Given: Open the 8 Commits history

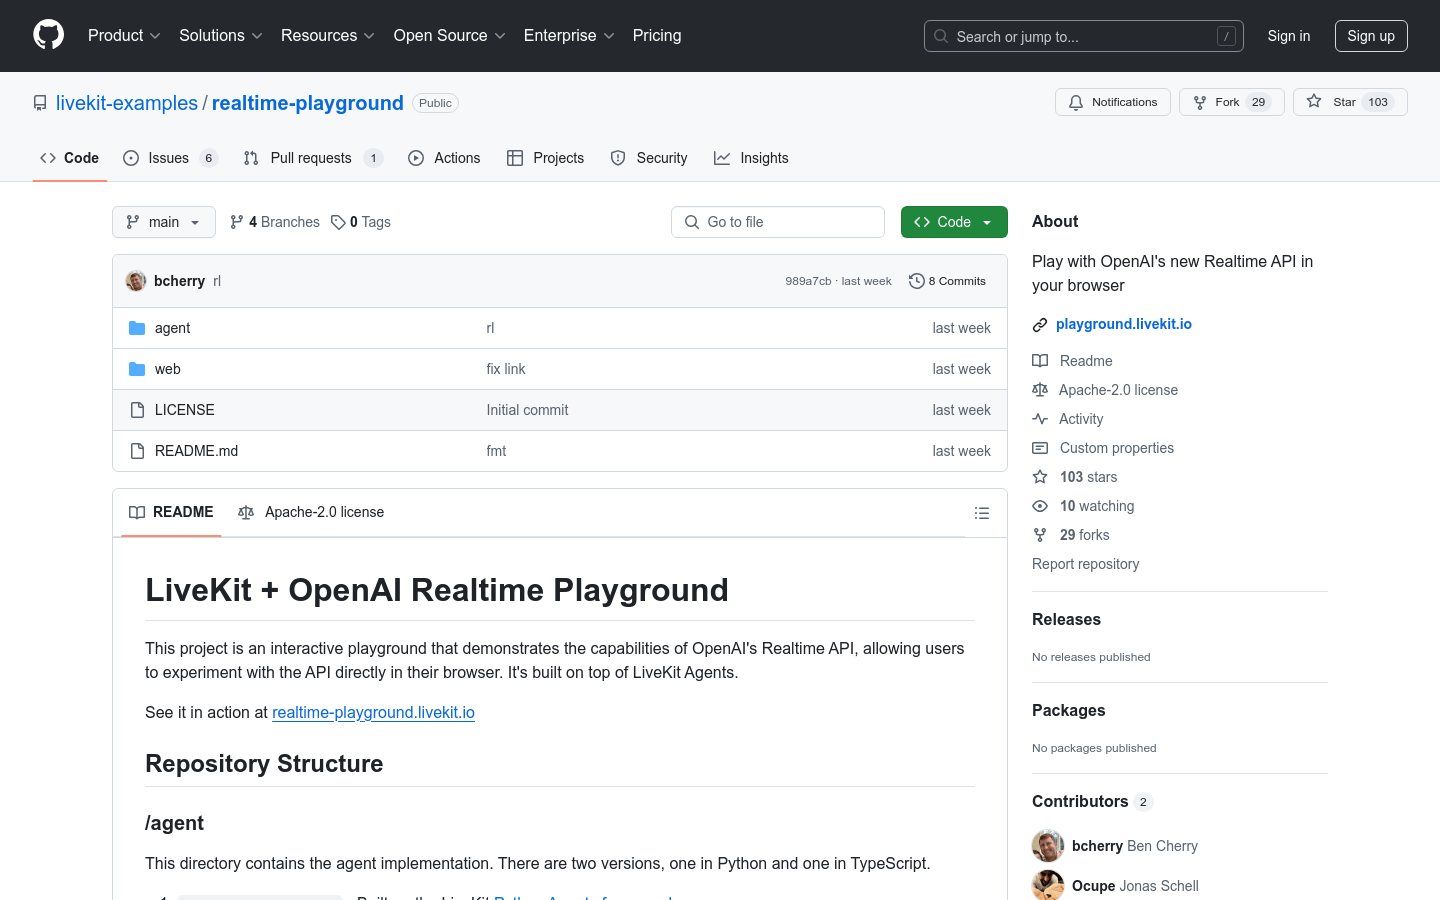Looking at the screenshot, I should [x=947, y=281].
